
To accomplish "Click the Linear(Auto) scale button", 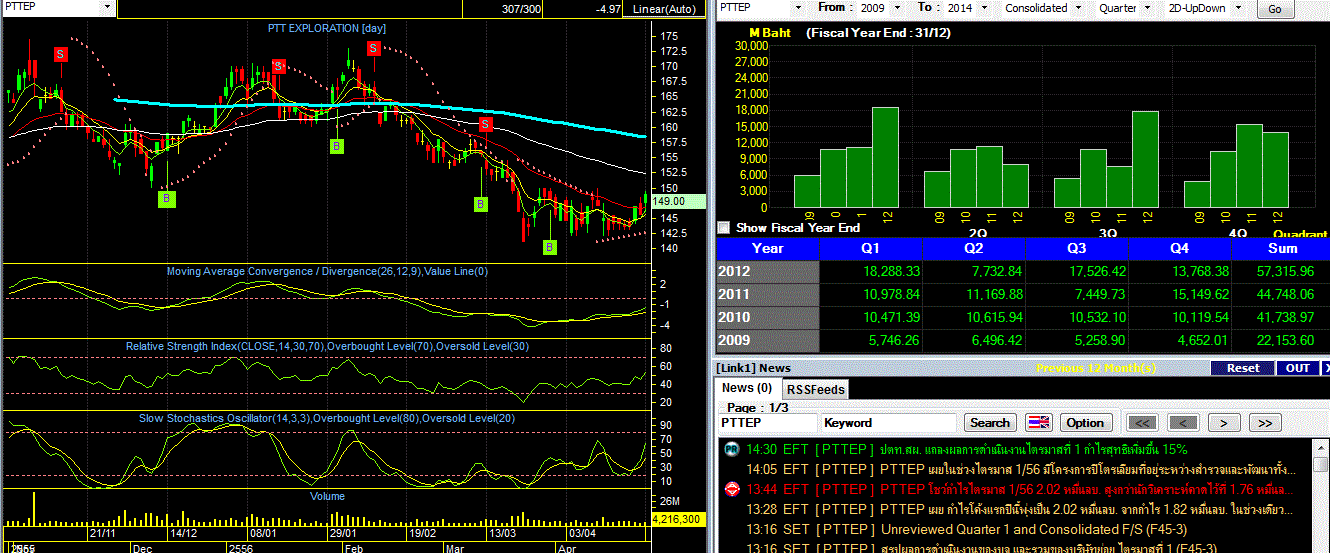I will tap(666, 8).
